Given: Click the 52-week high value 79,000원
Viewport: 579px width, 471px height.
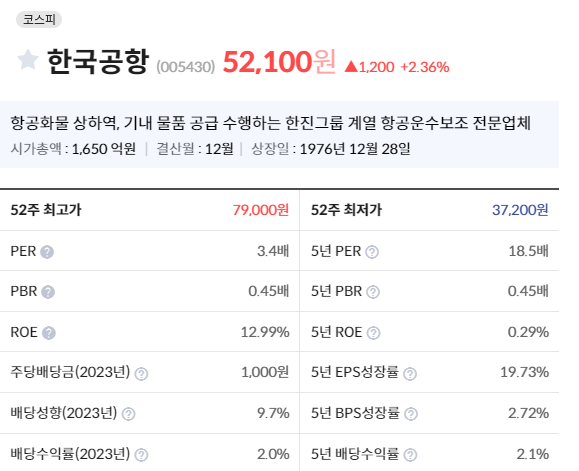Looking at the screenshot, I should click(261, 210).
